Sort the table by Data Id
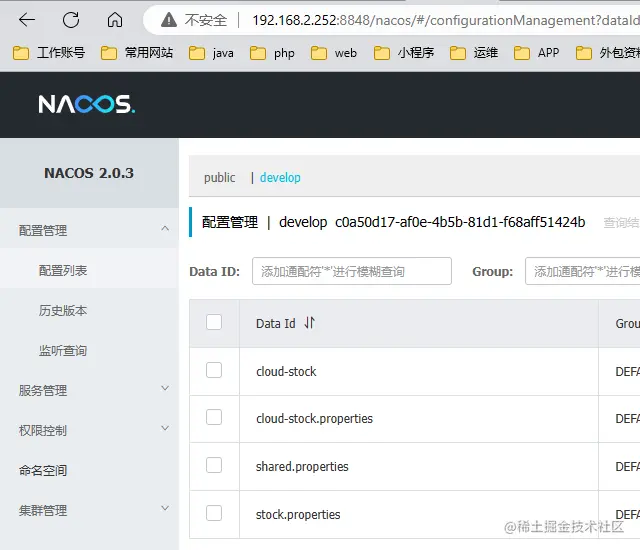 [310, 323]
